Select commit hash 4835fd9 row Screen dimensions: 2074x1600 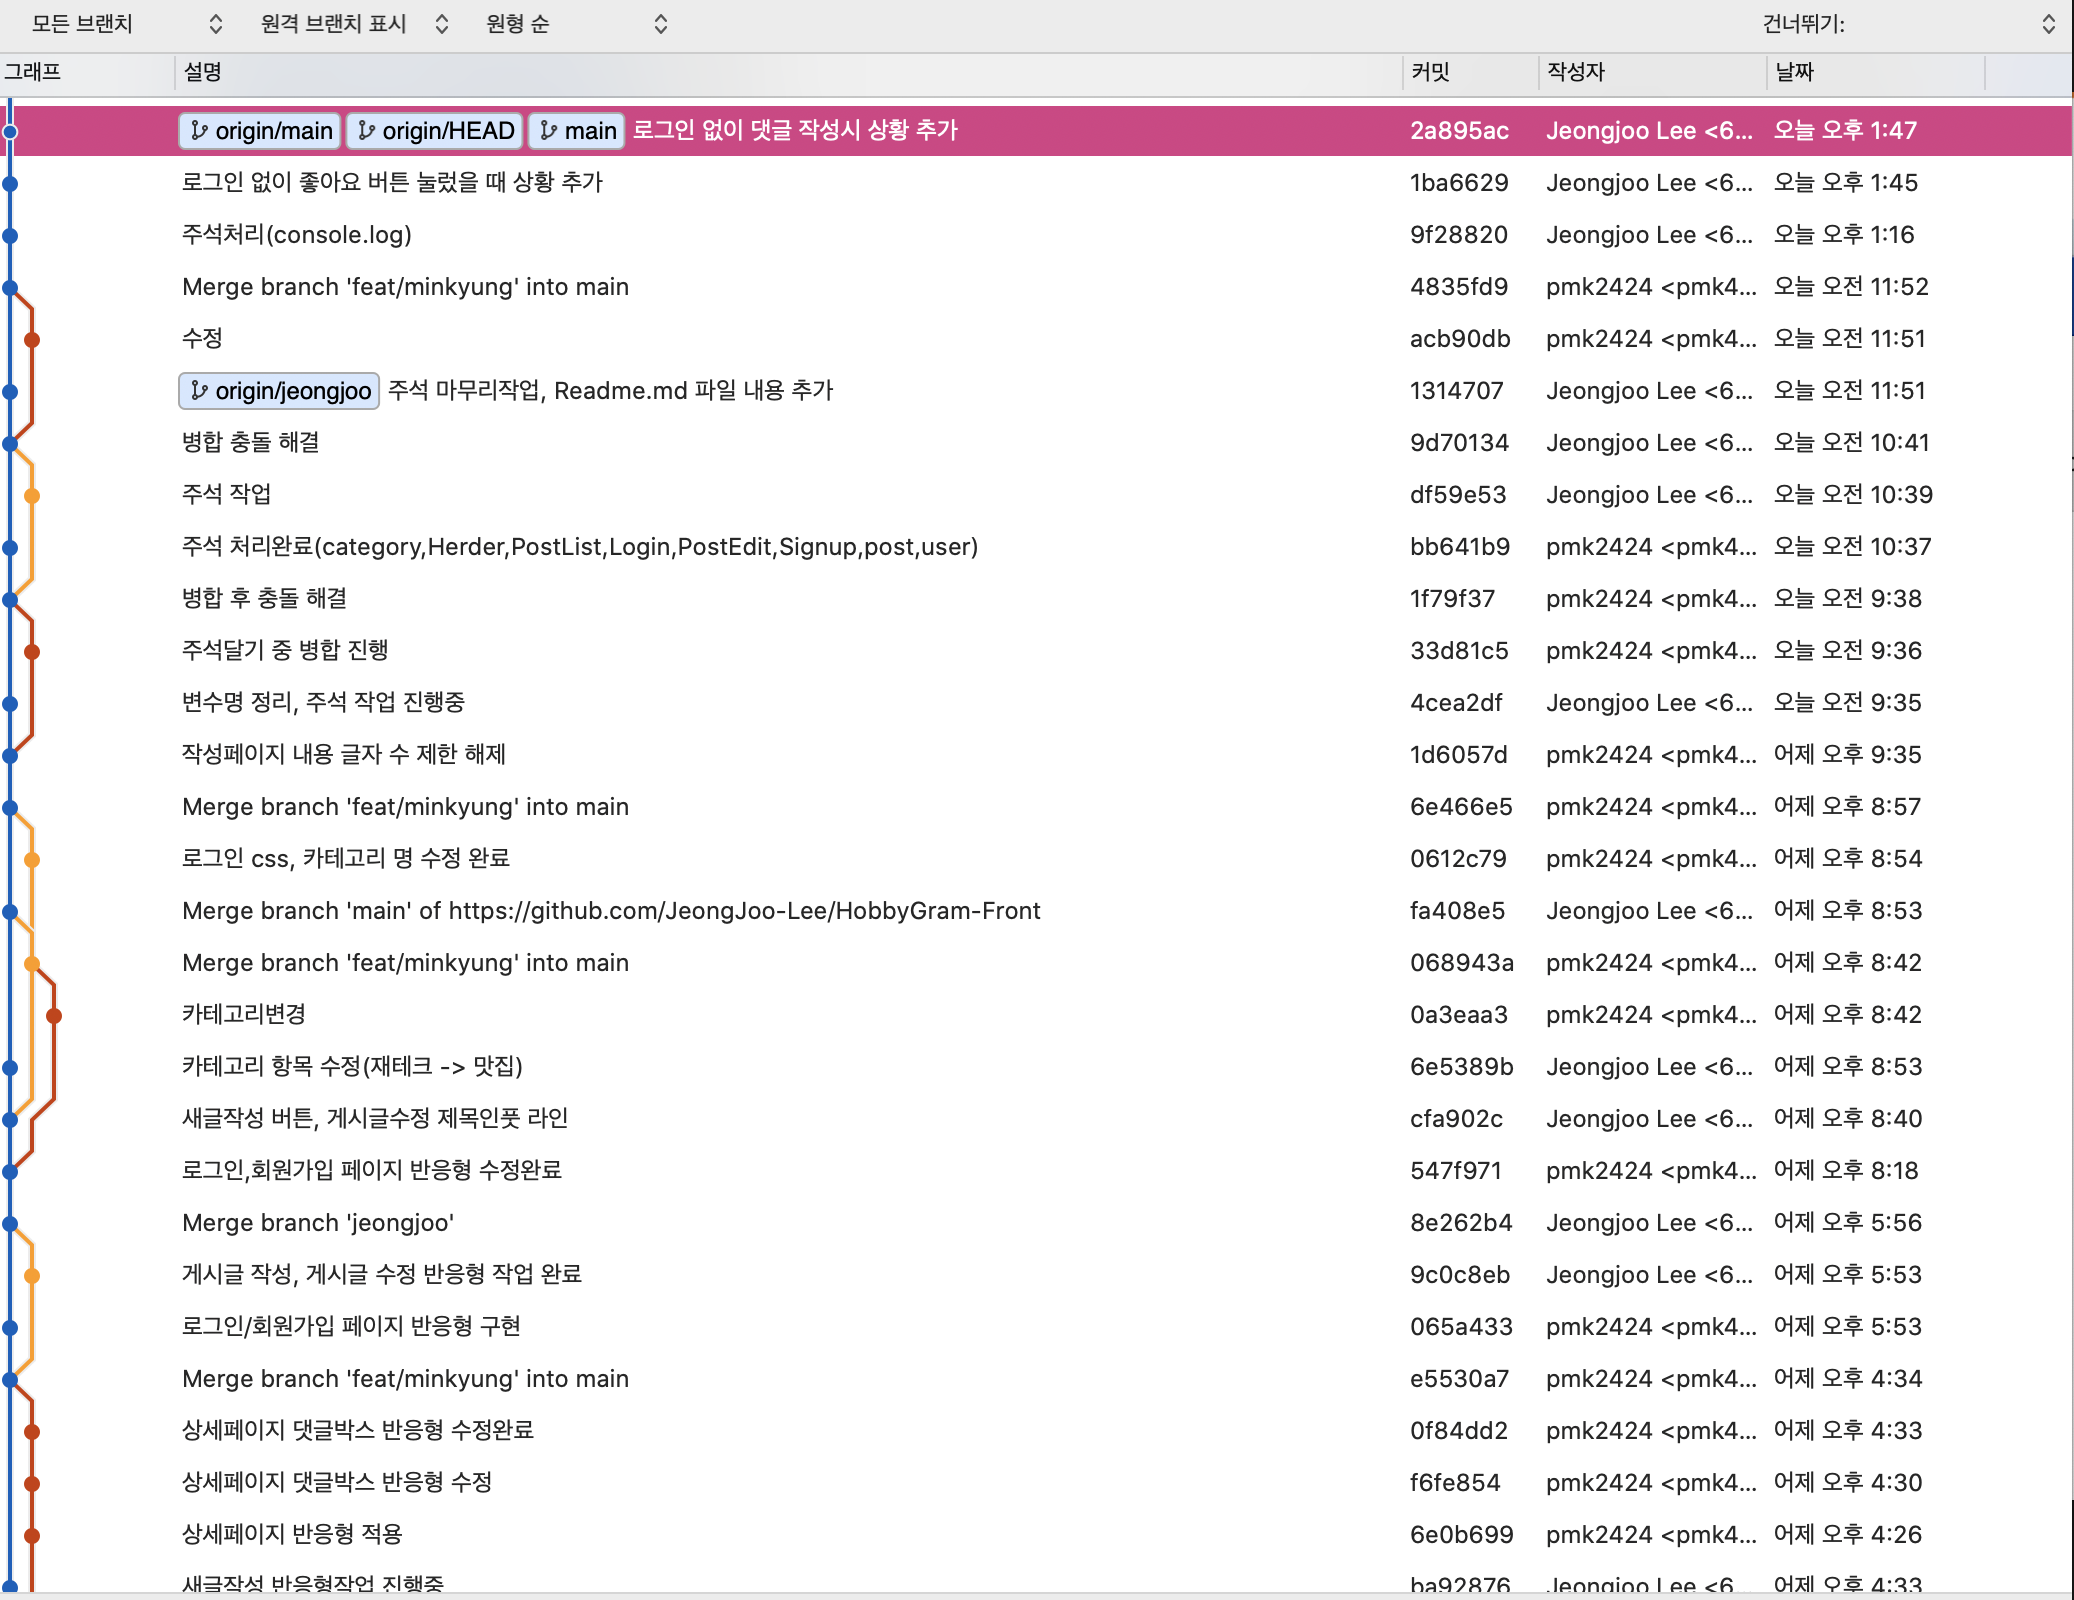pos(1459,287)
